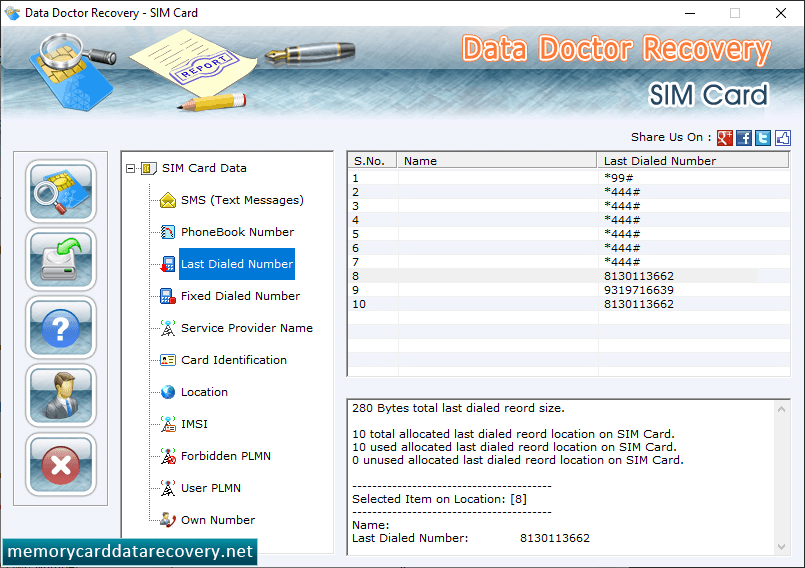This screenshot has width=805, height=568.
Task: Click the Last Dialed Number column header
Action: tap(693, 161)
